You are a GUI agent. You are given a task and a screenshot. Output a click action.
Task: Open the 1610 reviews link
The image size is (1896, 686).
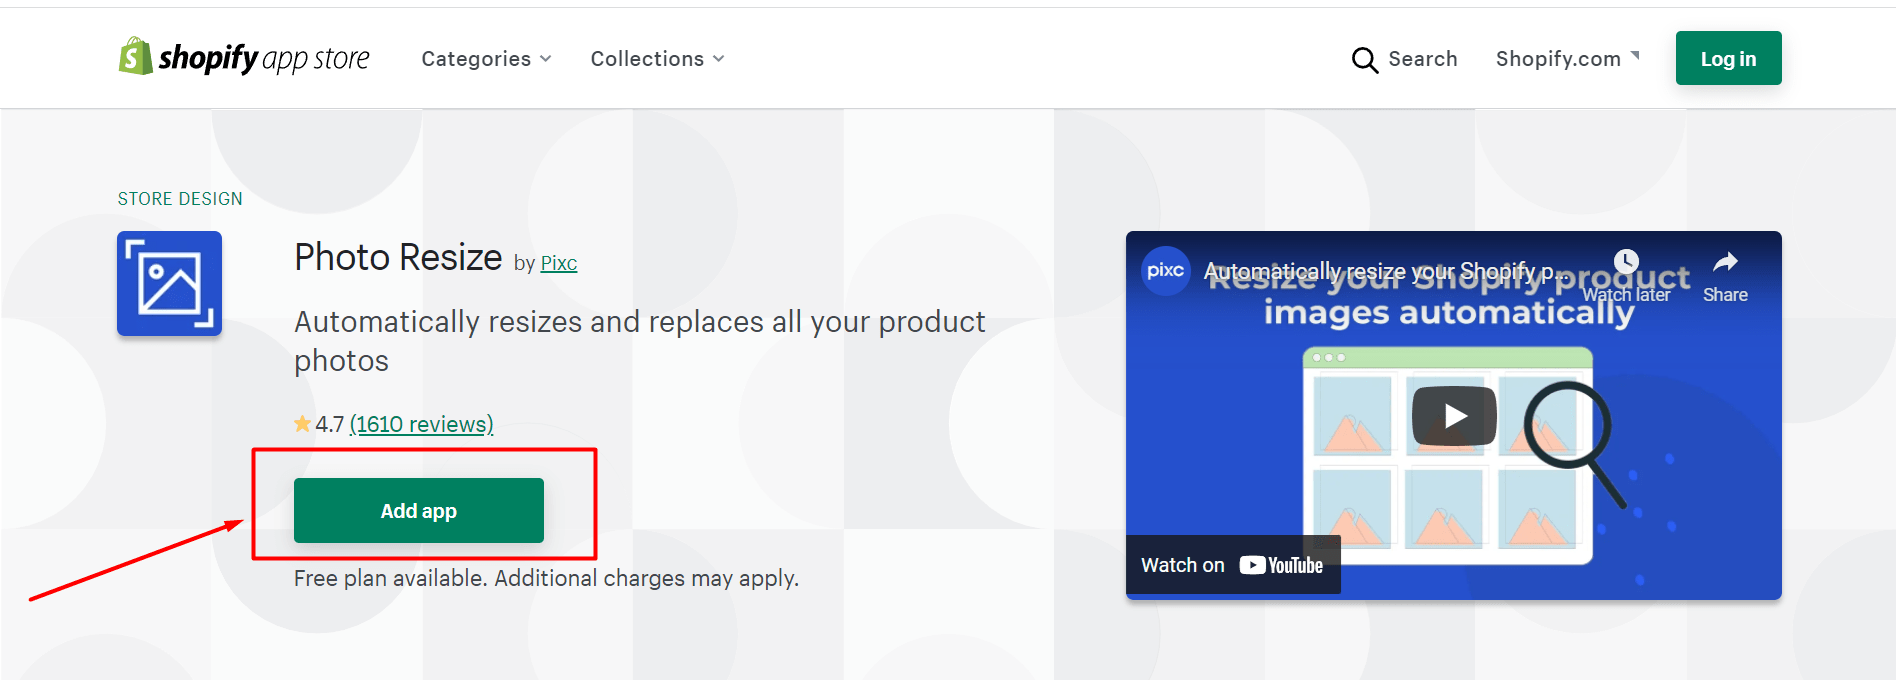click(x=421, y=424)
